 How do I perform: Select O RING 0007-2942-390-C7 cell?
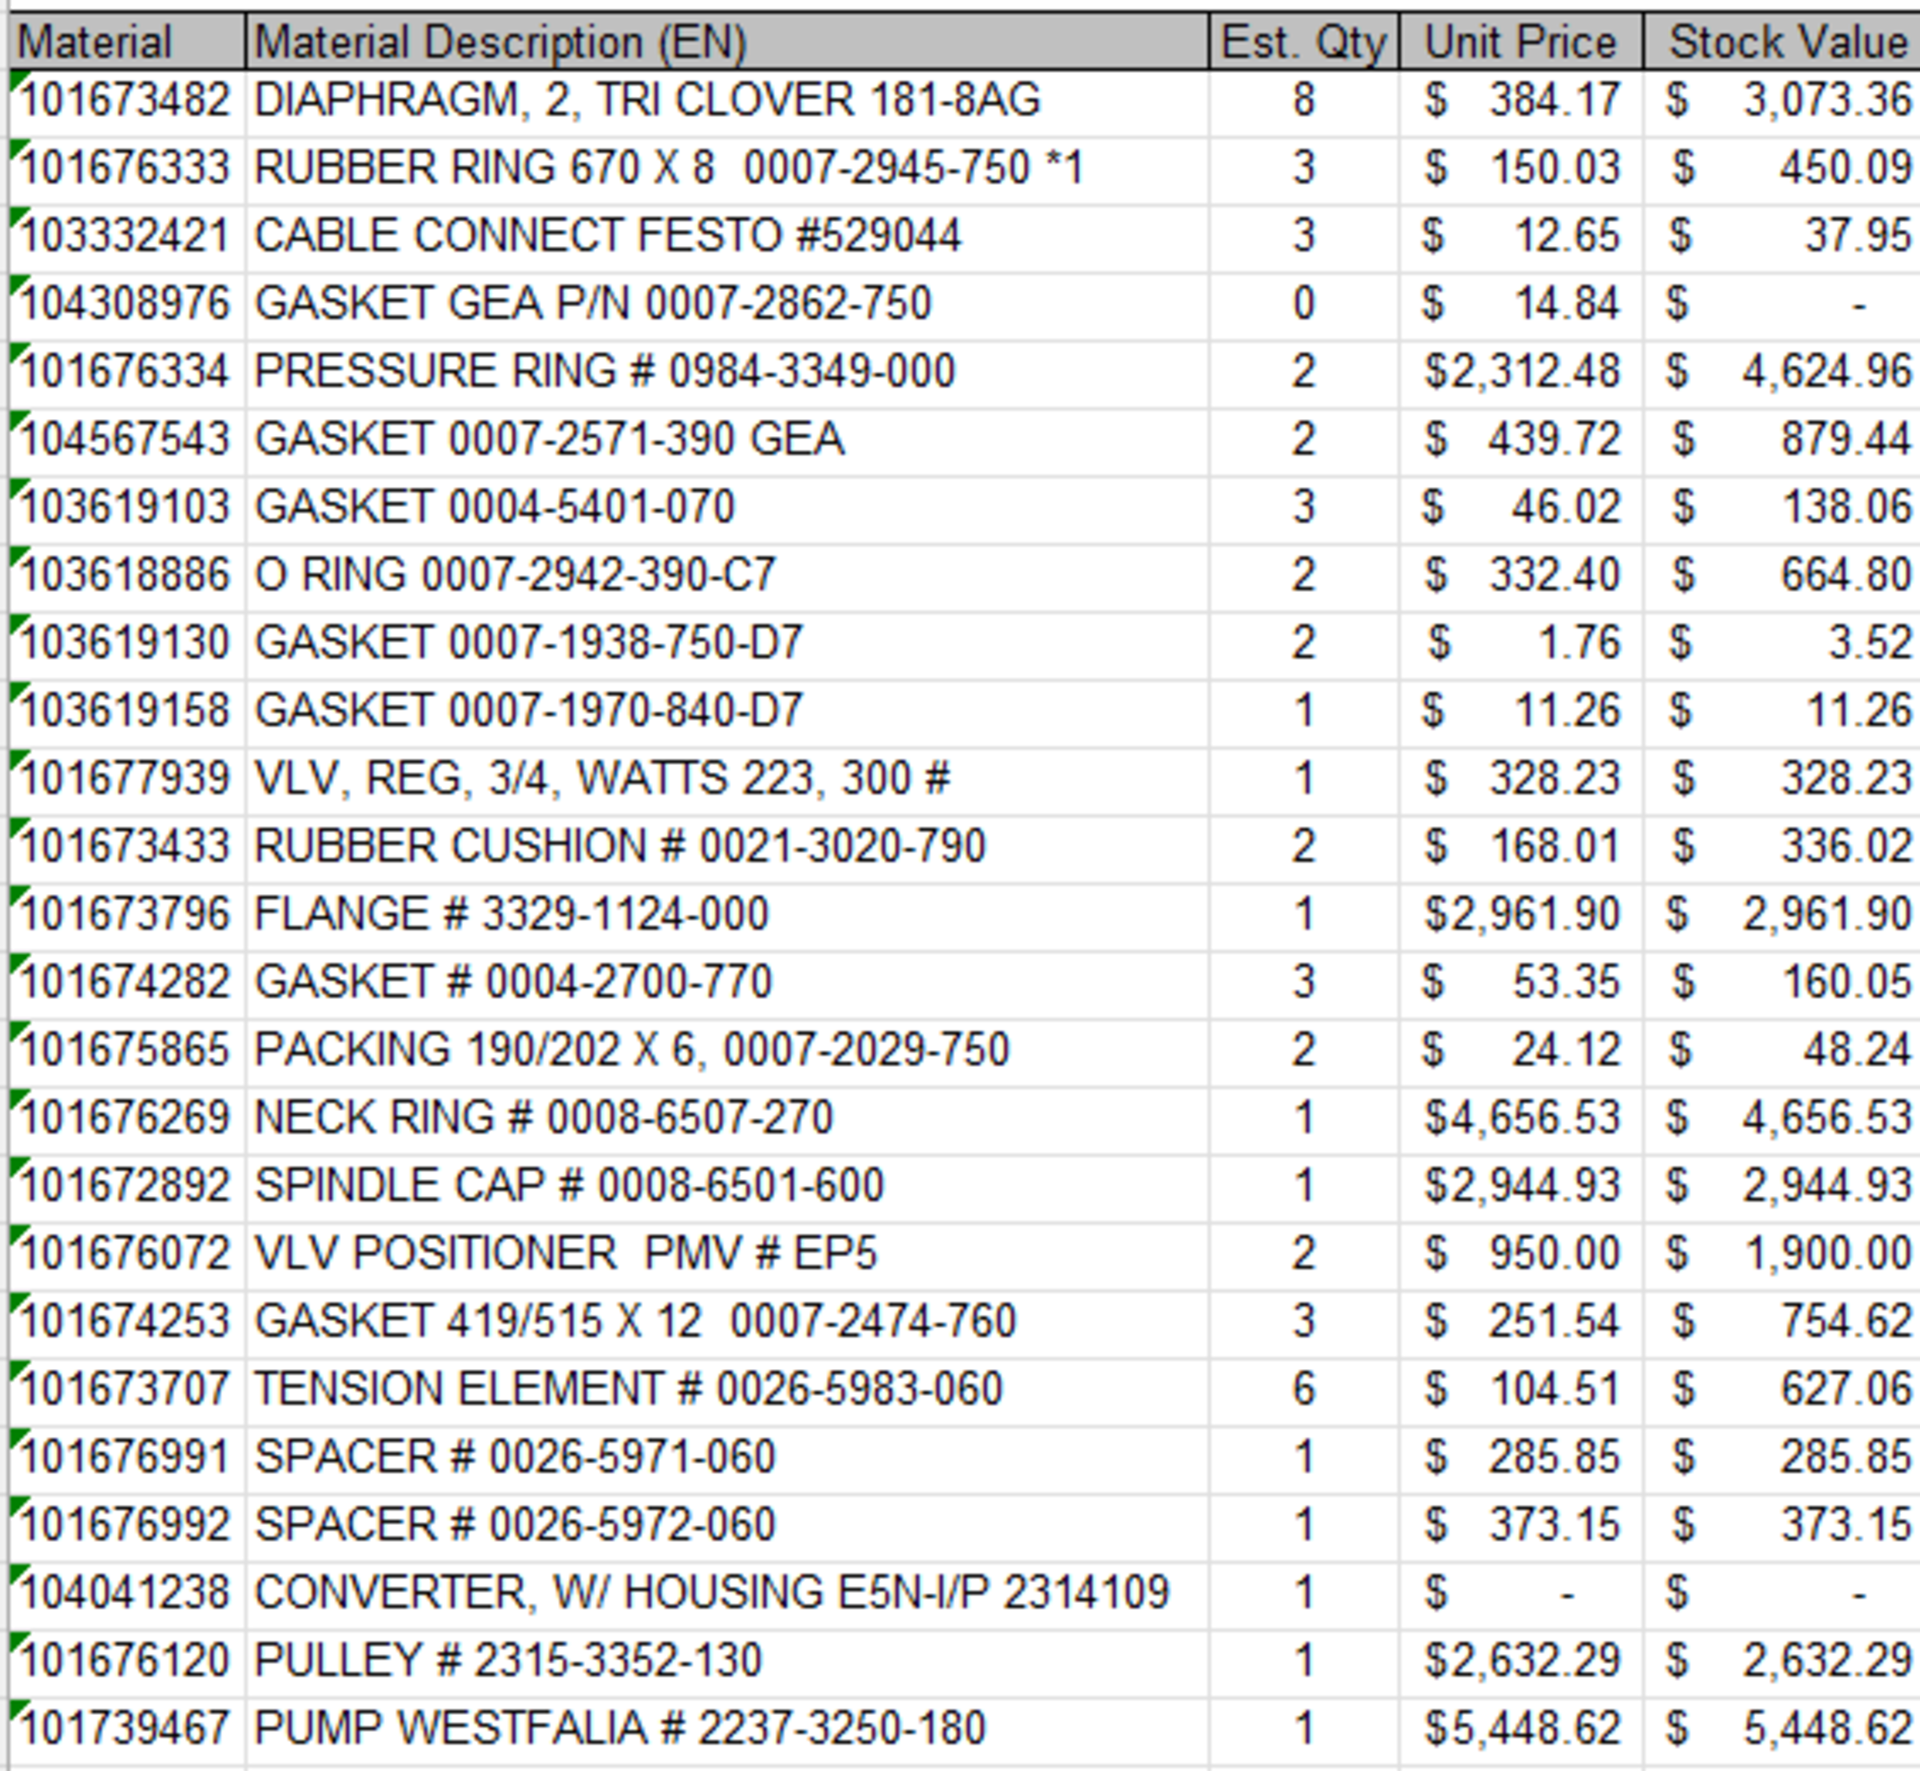coord(727,579)
